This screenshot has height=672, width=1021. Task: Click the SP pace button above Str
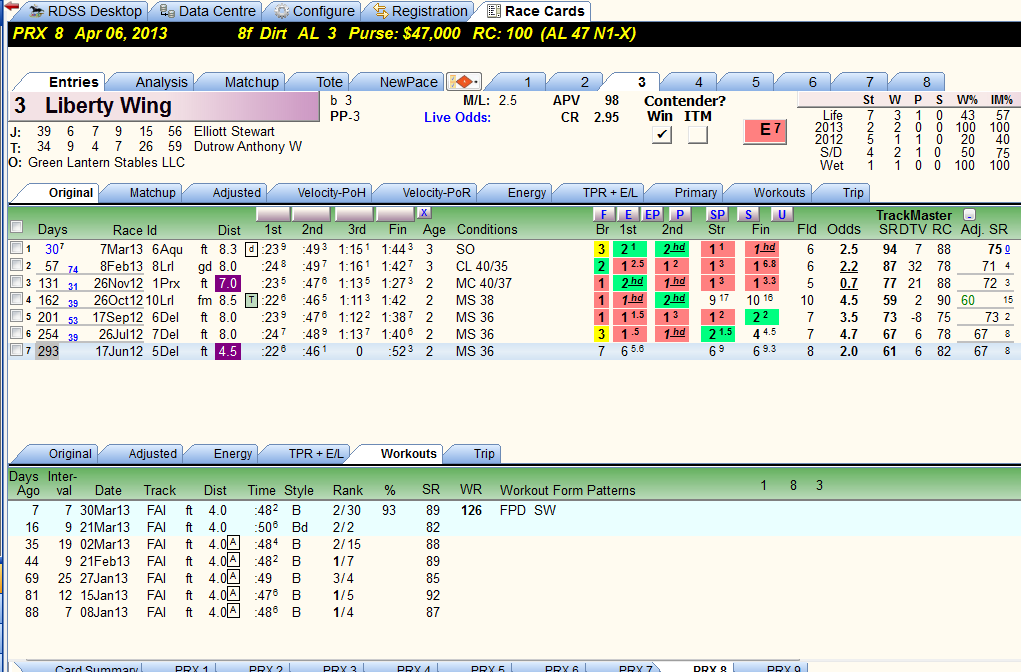717,215
